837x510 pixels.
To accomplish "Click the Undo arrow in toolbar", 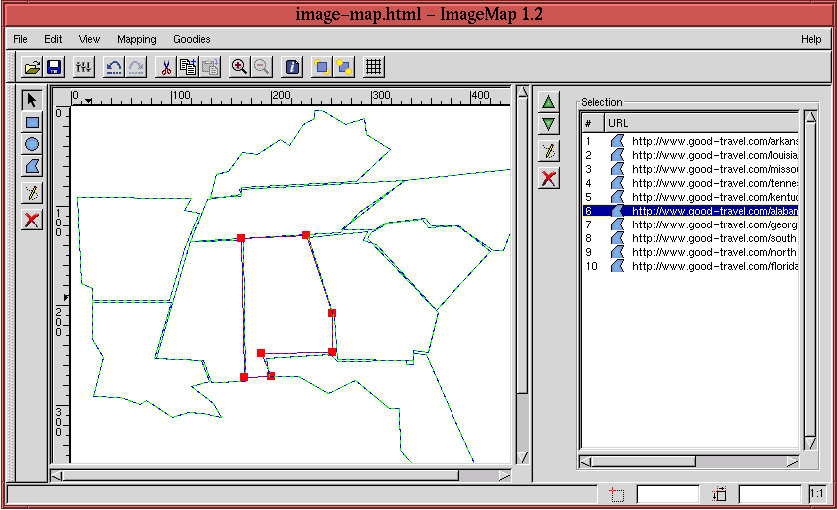I will (113, 67).
